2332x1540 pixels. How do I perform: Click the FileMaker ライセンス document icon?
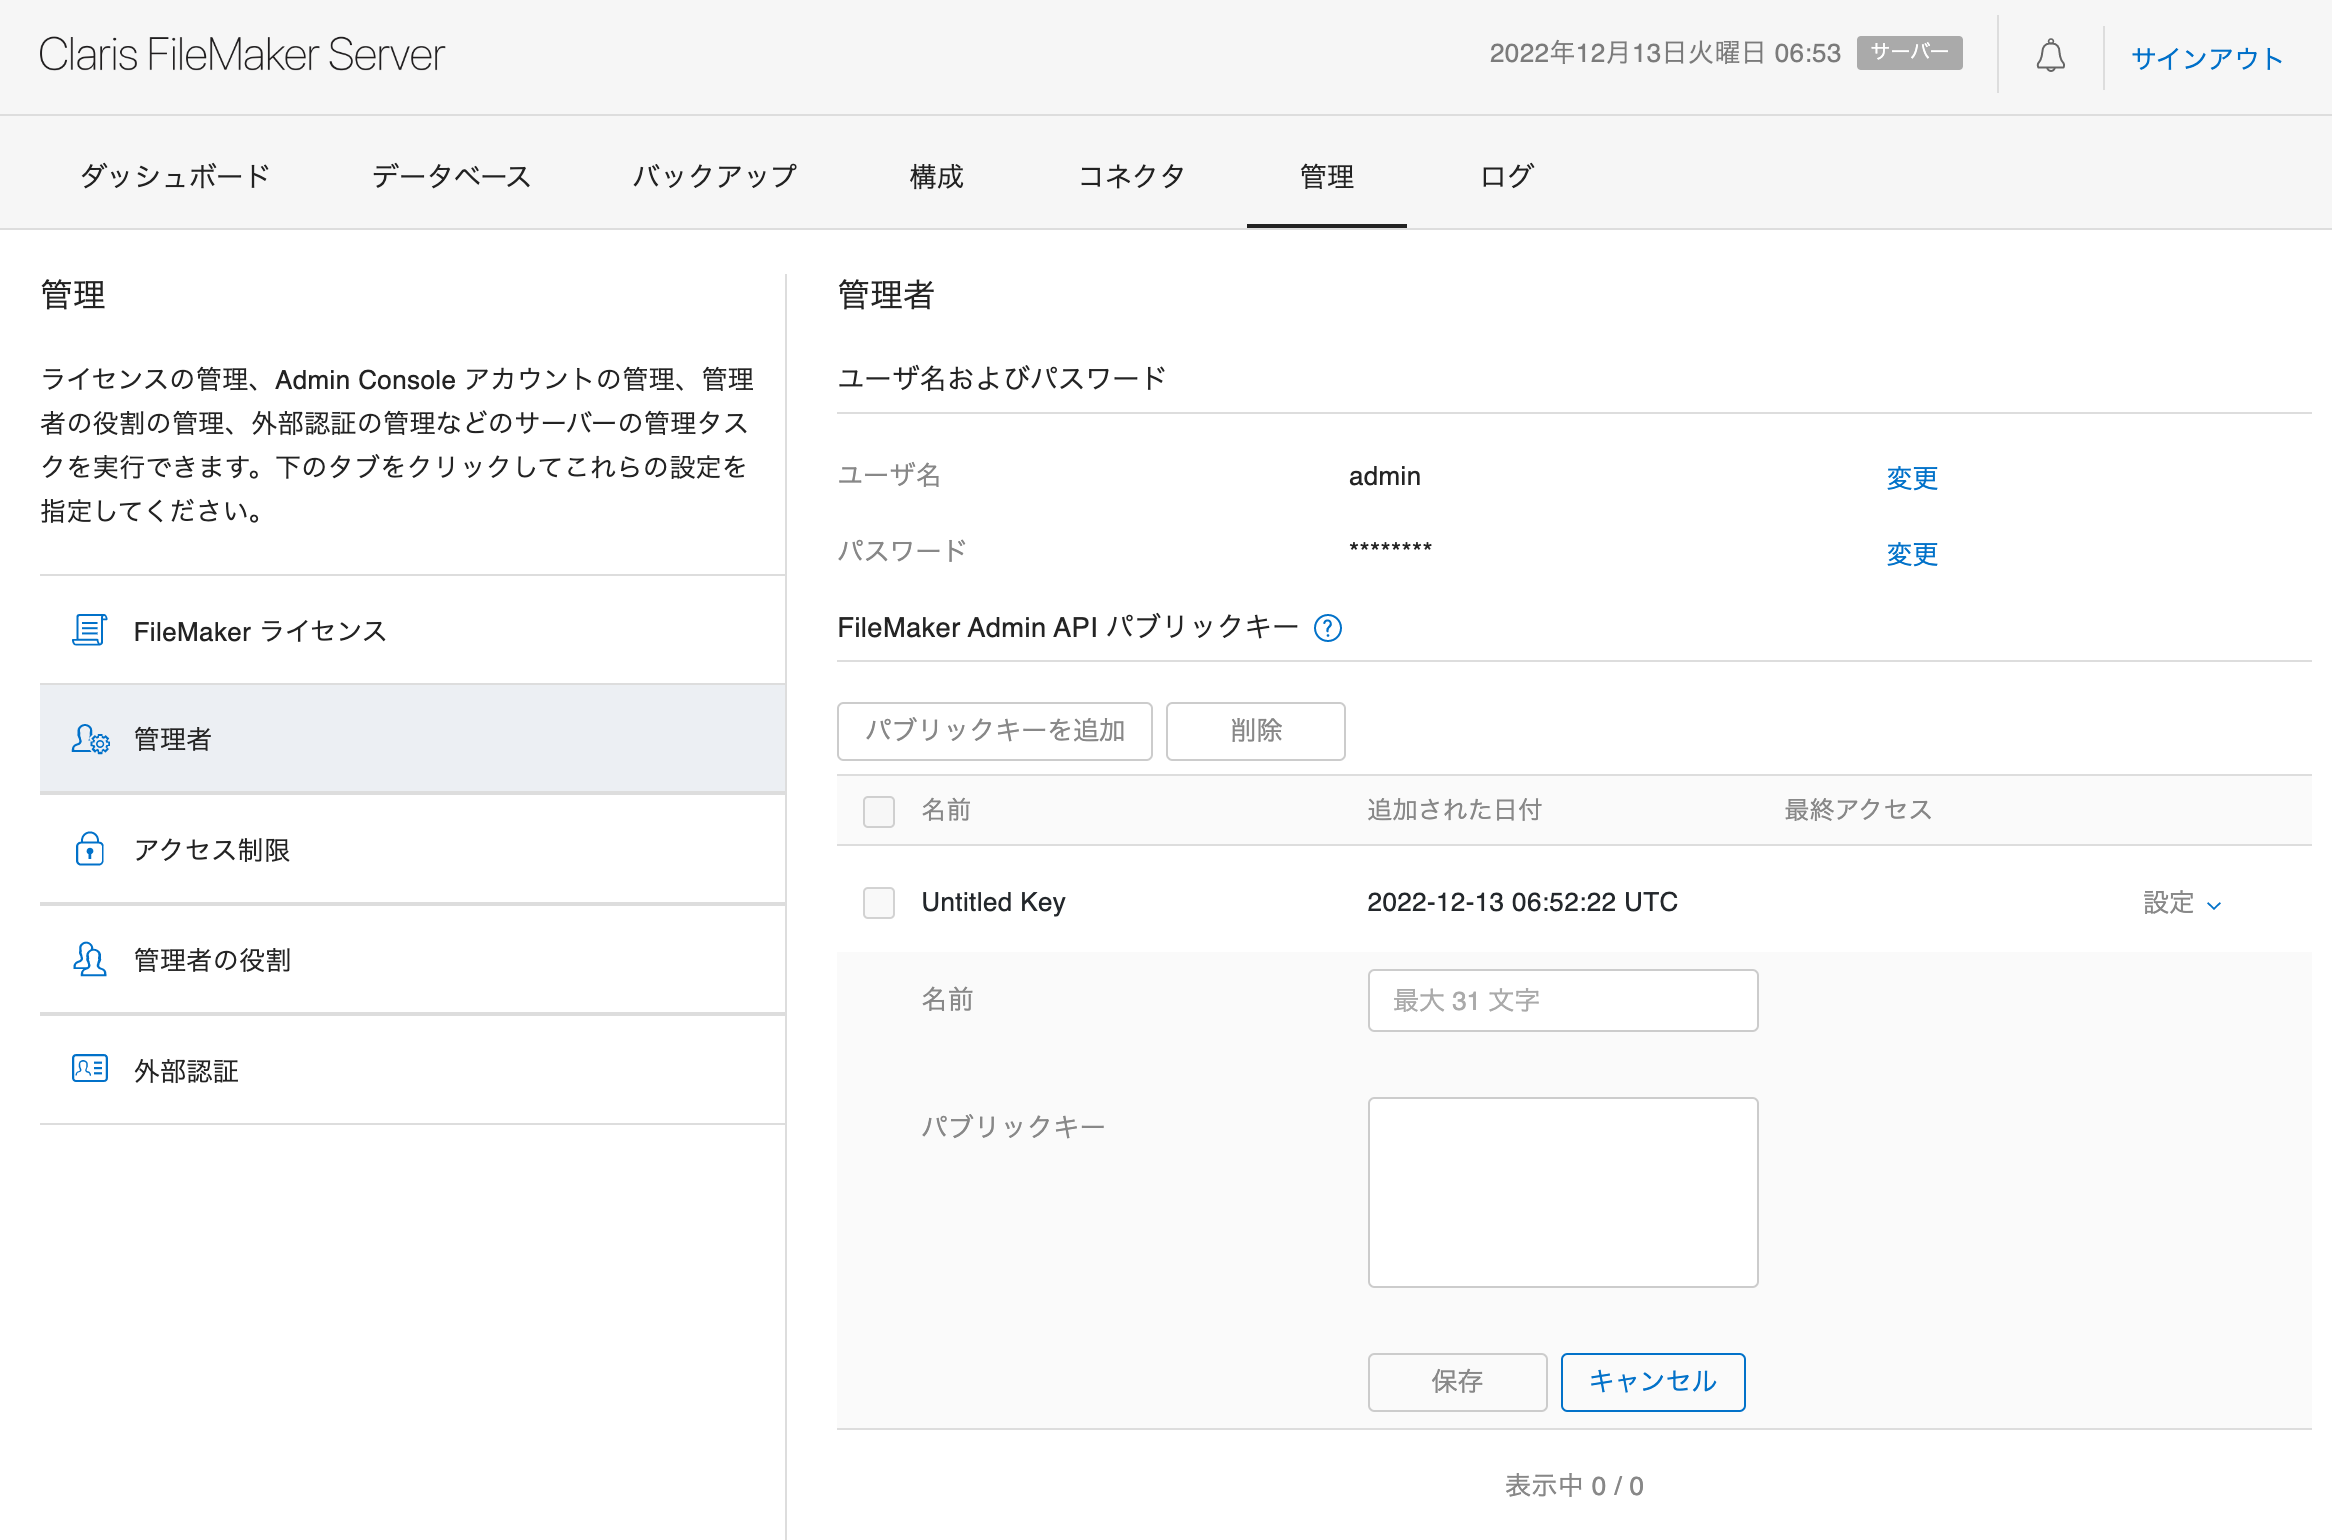coord(89,630)
